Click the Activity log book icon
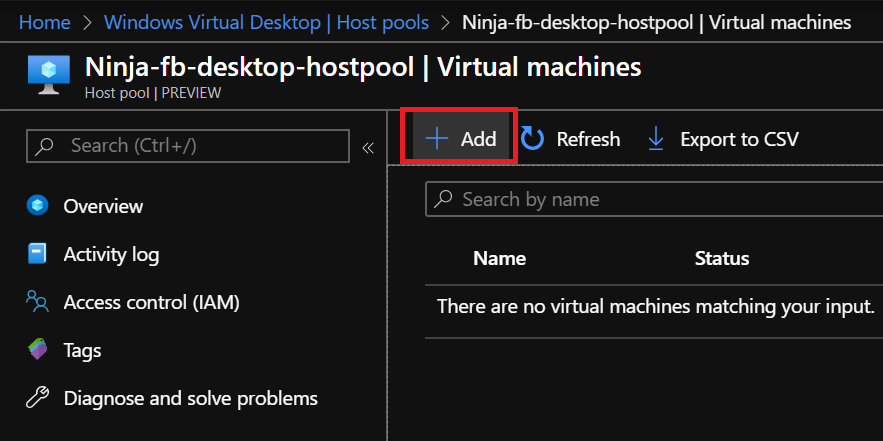The image size is (883, 441). [x=37, y=254]
